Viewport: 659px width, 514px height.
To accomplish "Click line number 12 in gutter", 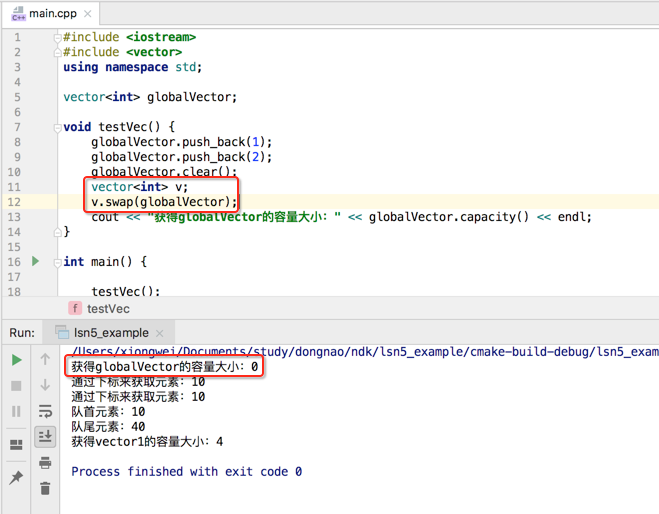I will point(14,202).
